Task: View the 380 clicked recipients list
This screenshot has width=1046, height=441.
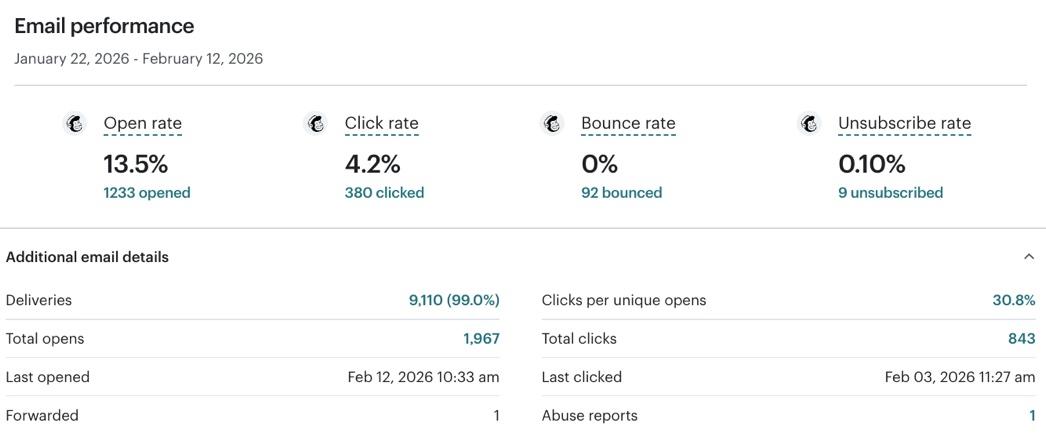Action: (384, 193)
